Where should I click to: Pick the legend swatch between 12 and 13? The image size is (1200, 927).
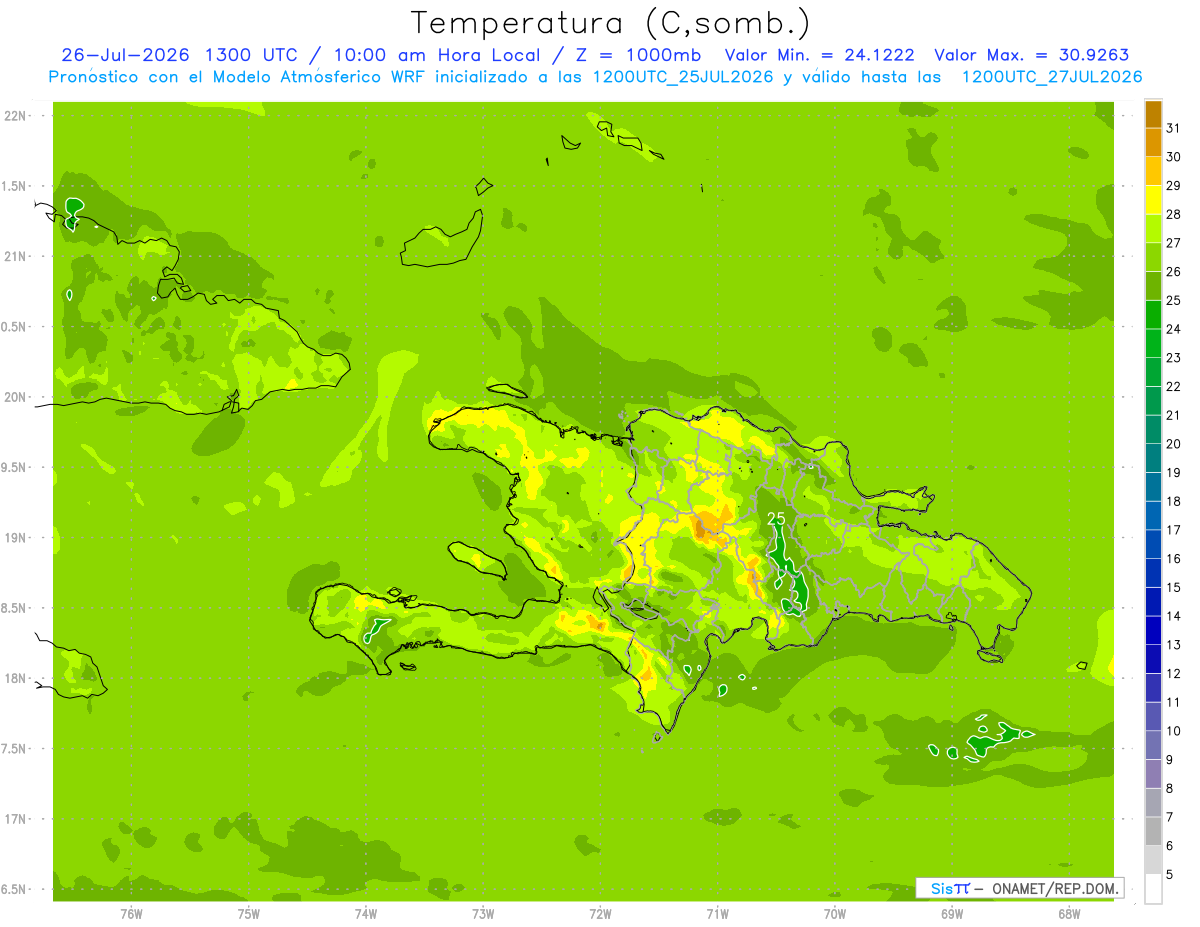click(x=1153, y=660)
